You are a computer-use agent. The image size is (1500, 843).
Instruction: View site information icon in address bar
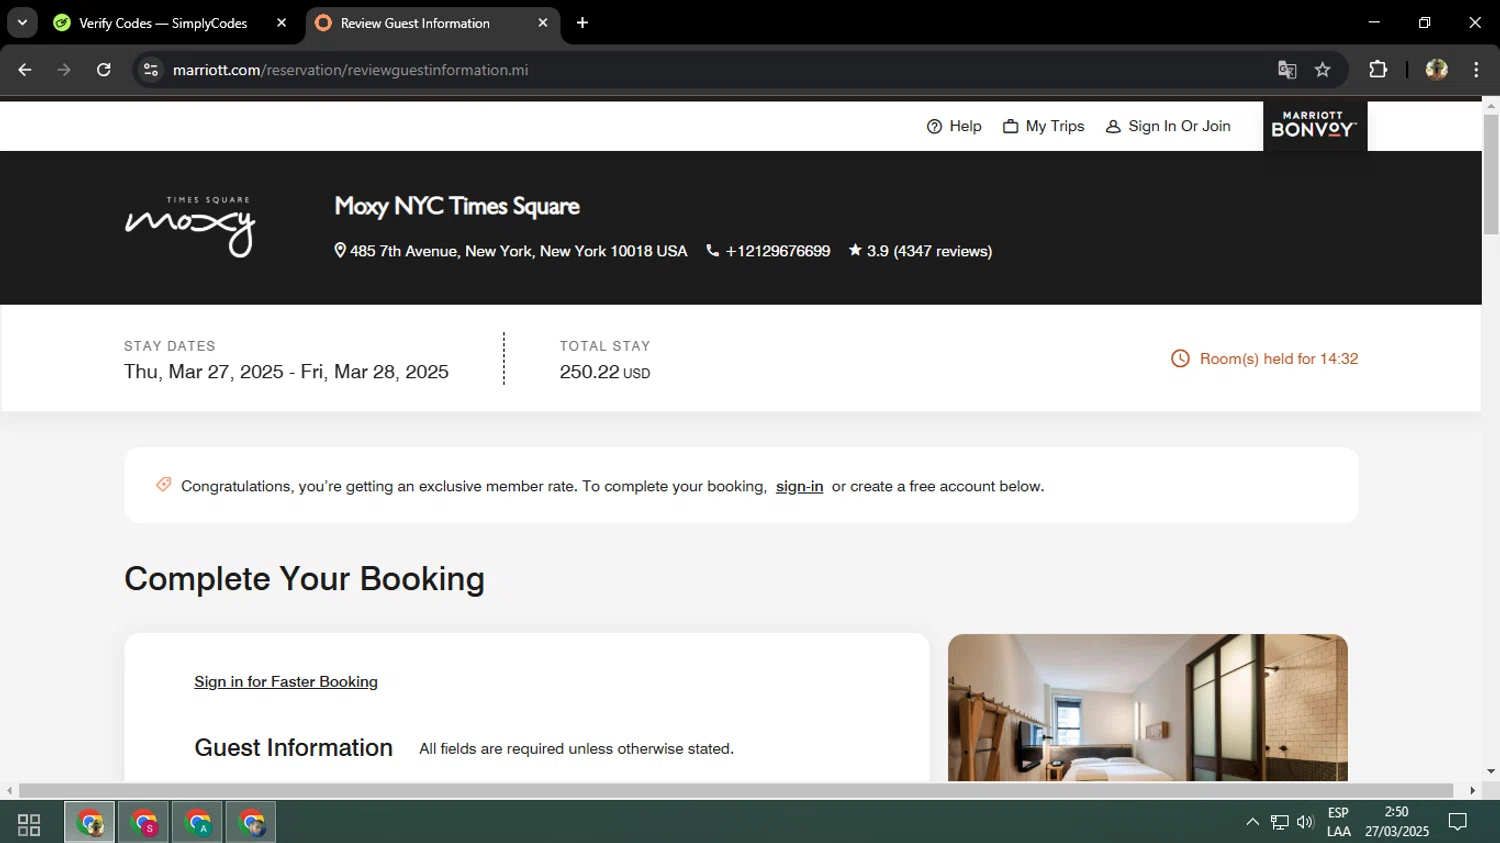click(151, 70)
